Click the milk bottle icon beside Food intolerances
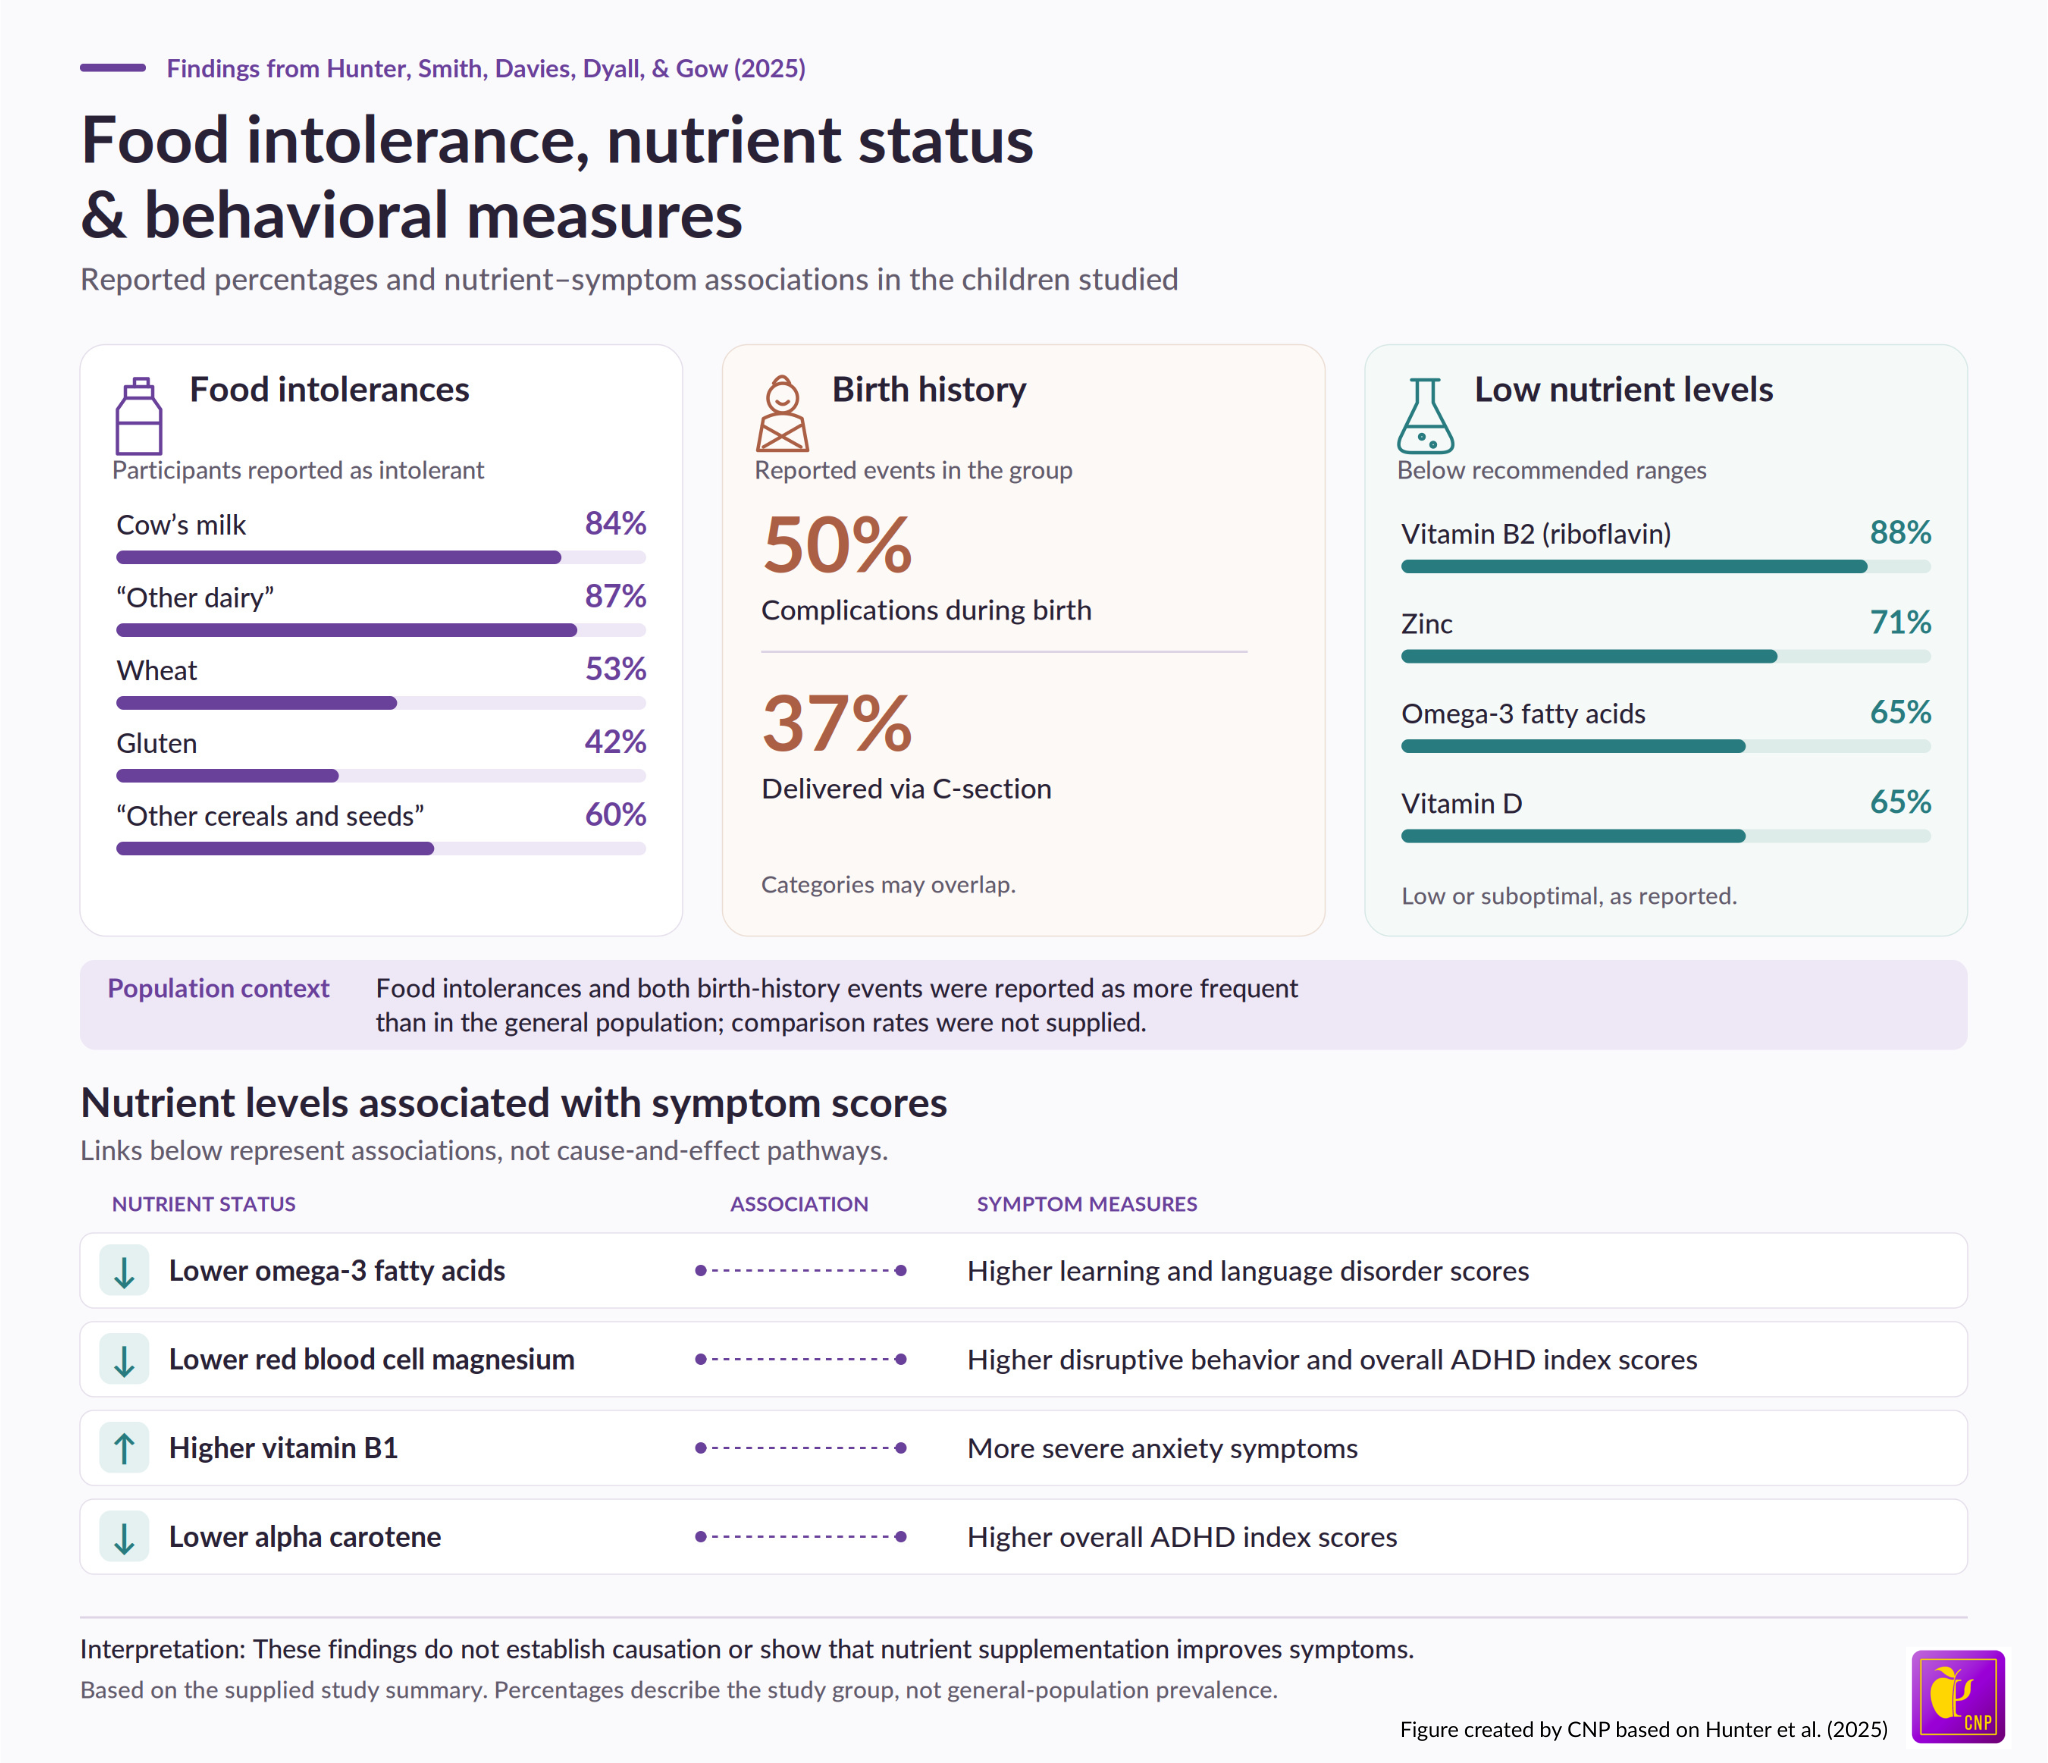 coord(139,416)
